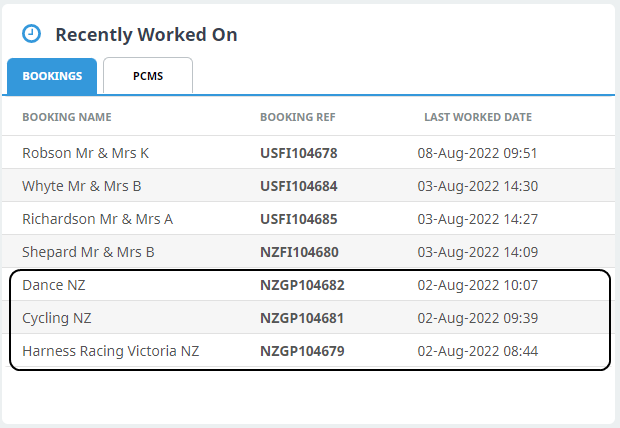Open the Dance NZ booking

pos(54,285)
